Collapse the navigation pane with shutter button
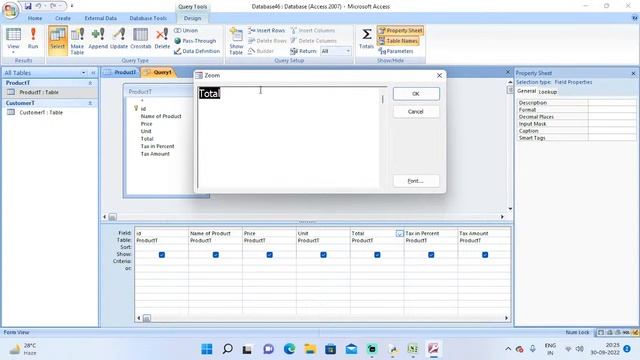The width and height of the screenshot is (640, 360). [93, 73]
